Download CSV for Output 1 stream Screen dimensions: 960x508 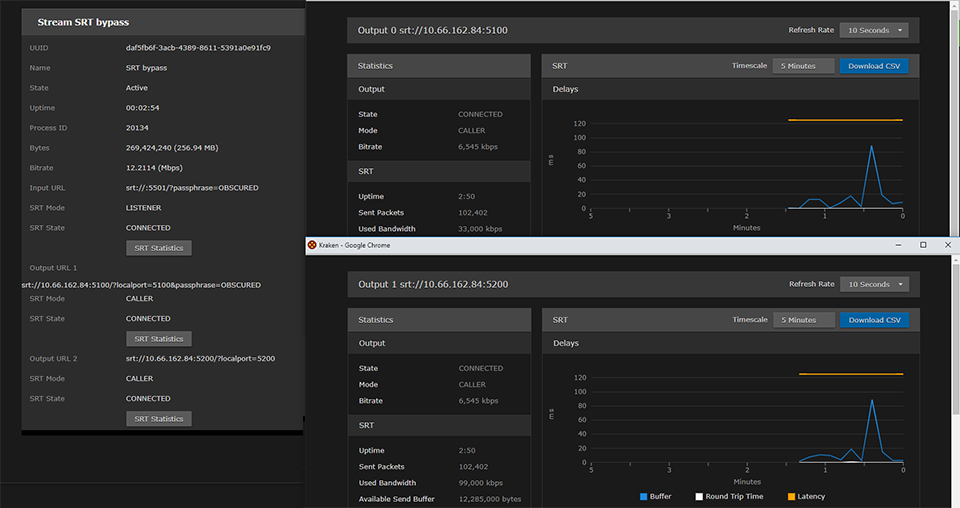pyautogui.click(x=873, y=320)
